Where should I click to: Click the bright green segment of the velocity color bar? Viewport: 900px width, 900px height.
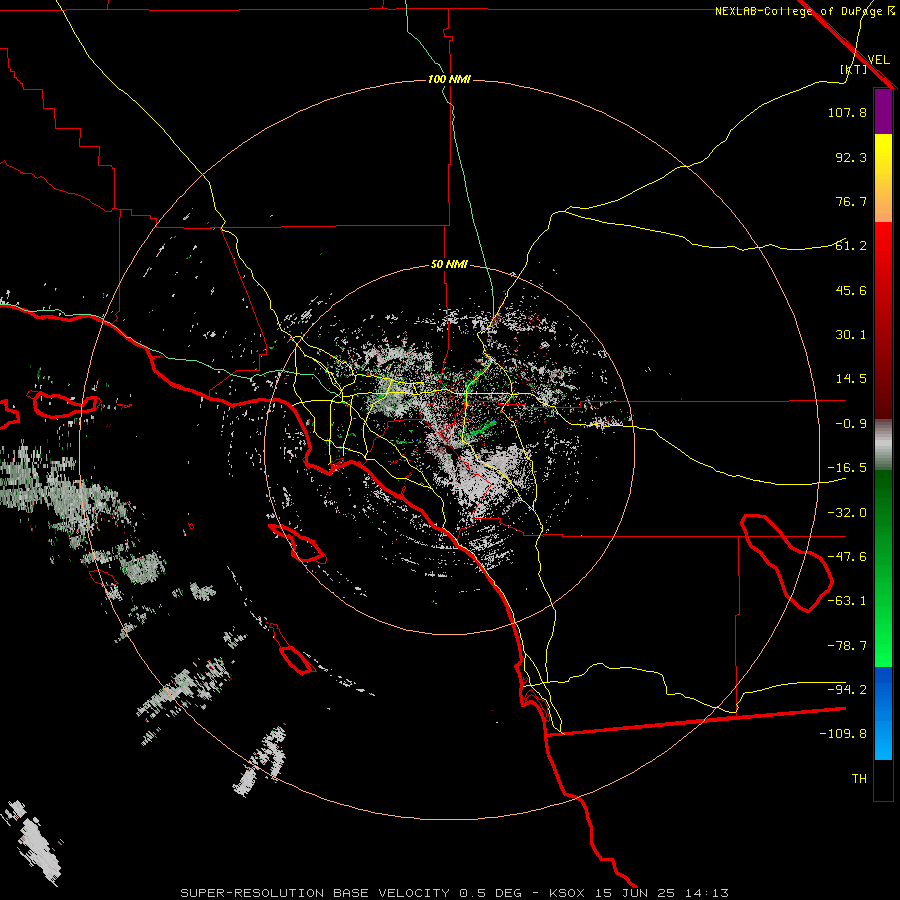click(883, 568)
